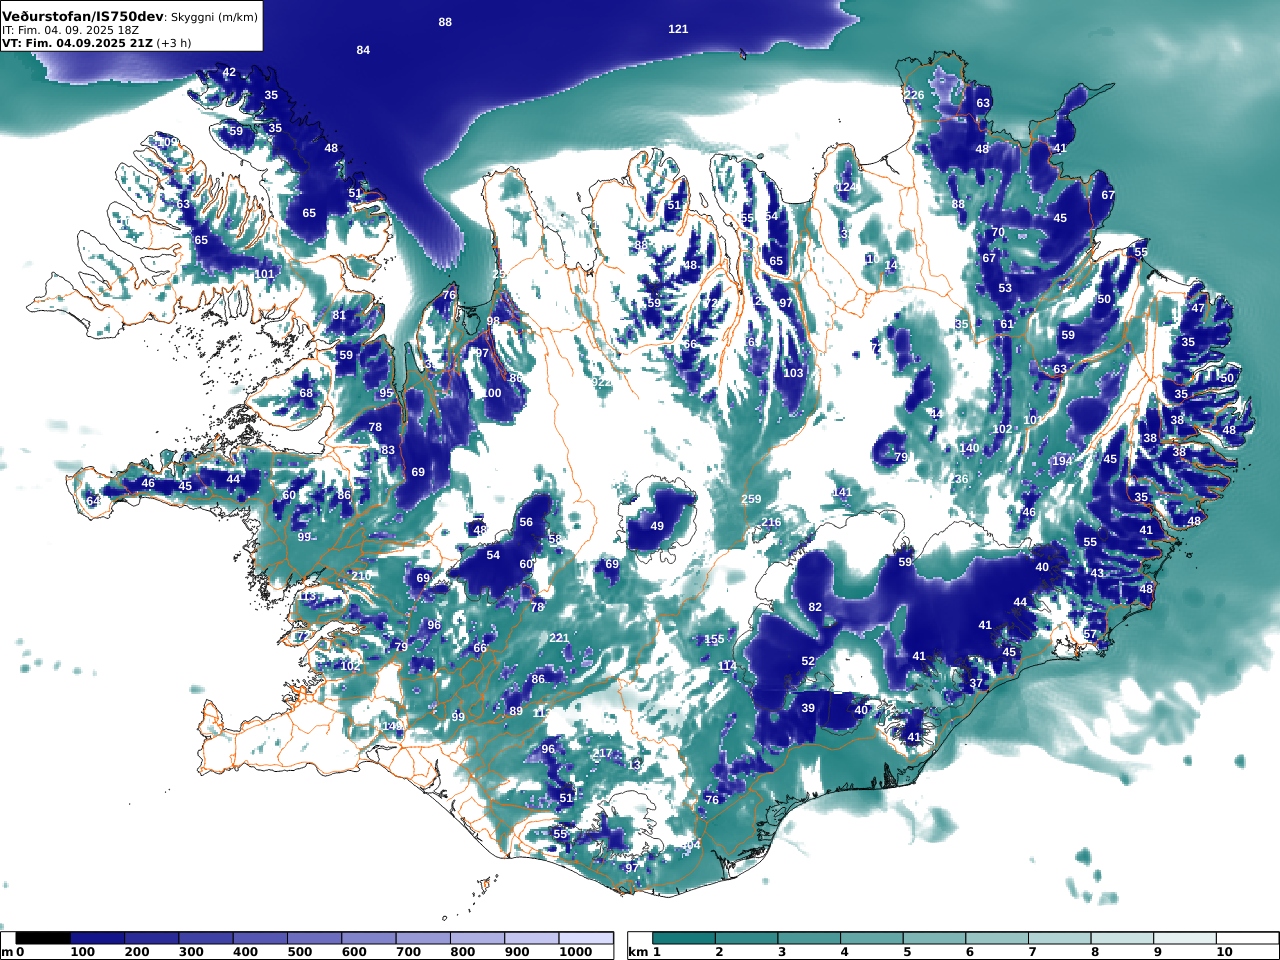Click the map value 89 in the southwest
The height and width of the screenshot is (960, 1280).
coord(516,711)
